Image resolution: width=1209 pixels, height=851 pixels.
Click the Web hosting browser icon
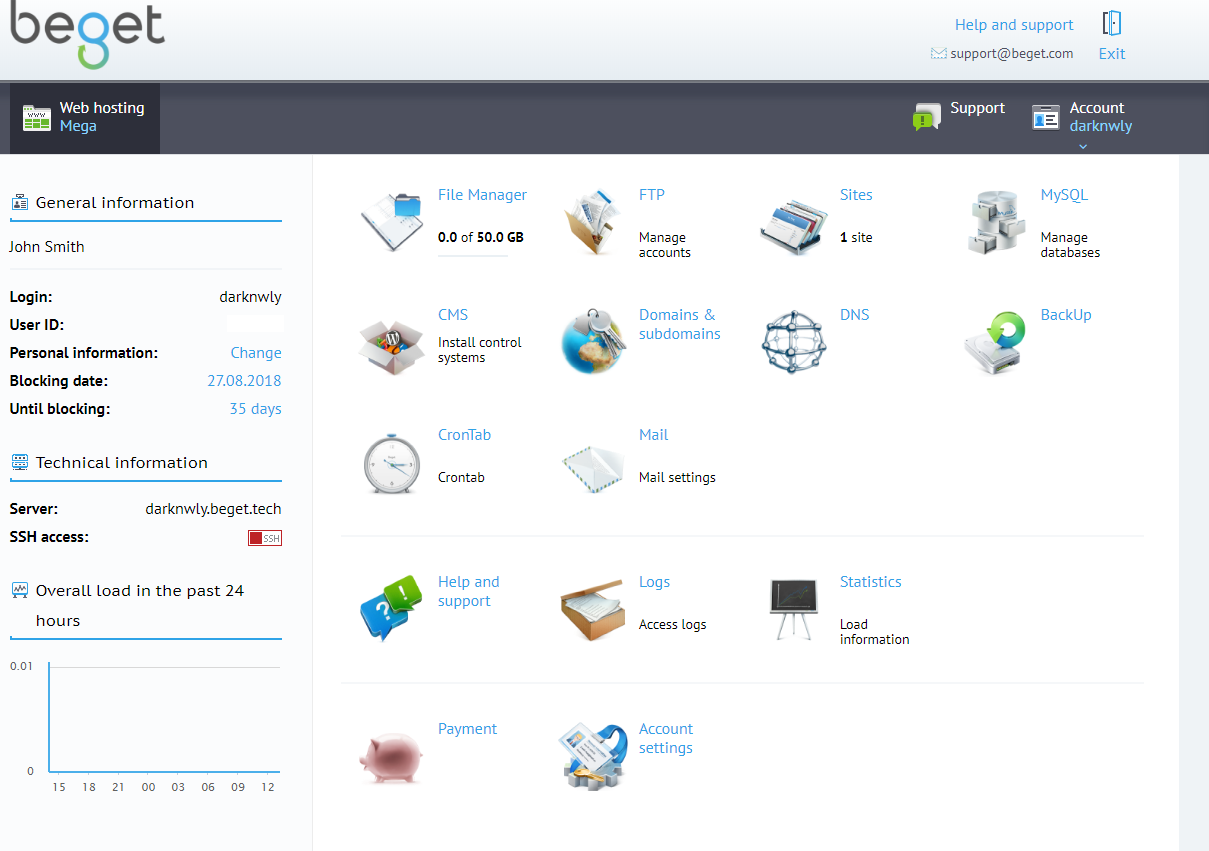pos(37,117)
